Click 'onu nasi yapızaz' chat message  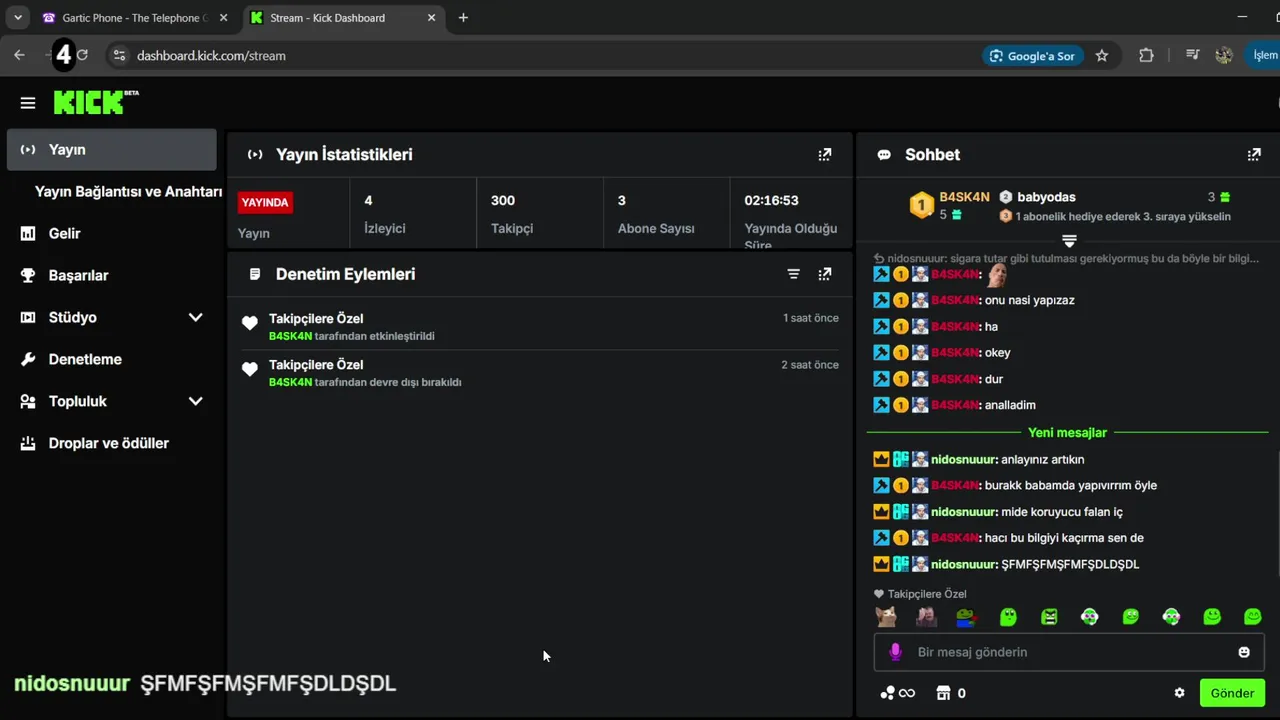tap(1030, 300)
